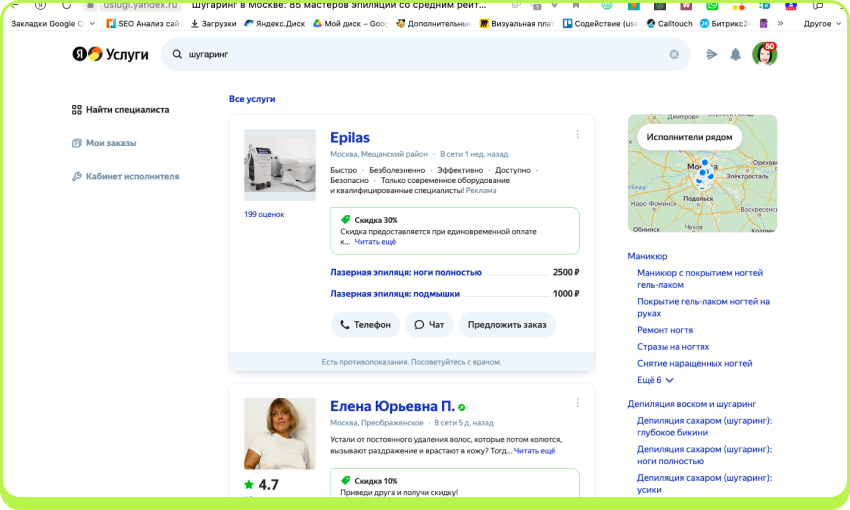
Task: Open the Битрикс24 bookmark
Action: (725, 24)
